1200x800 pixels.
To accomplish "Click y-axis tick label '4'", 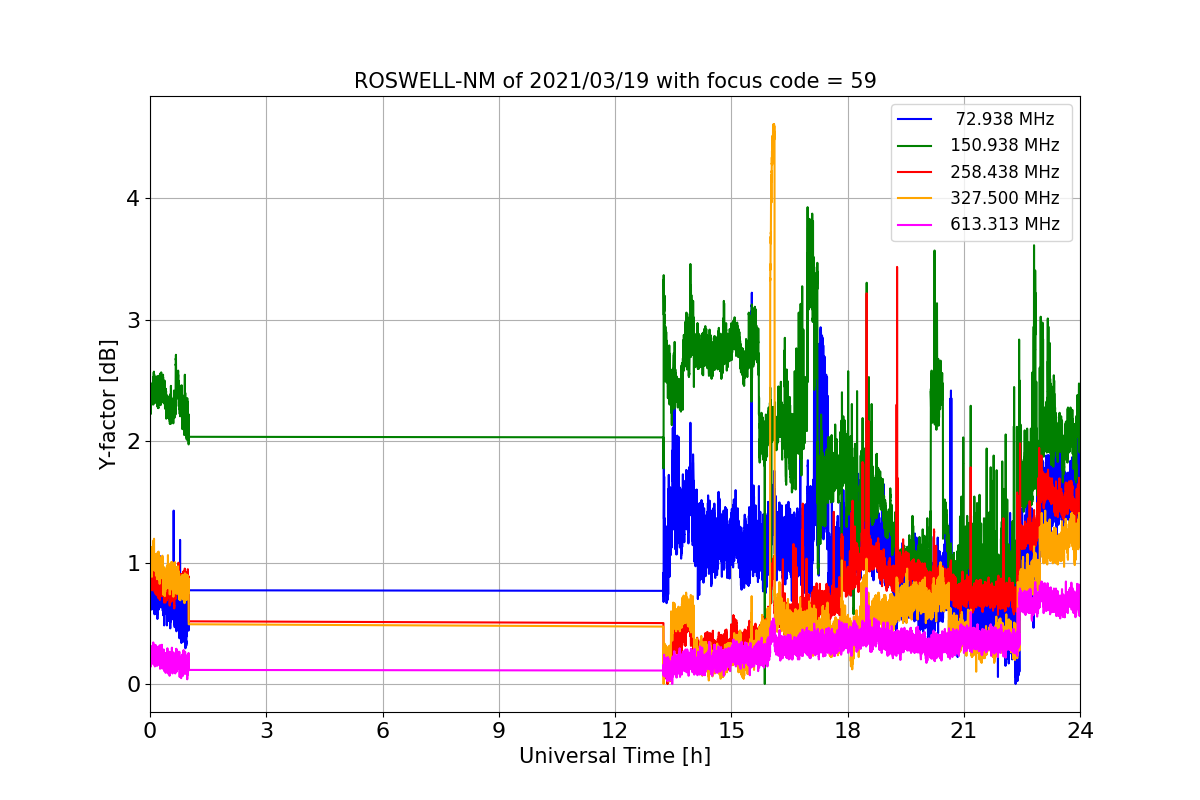I will tap(134, 199).
